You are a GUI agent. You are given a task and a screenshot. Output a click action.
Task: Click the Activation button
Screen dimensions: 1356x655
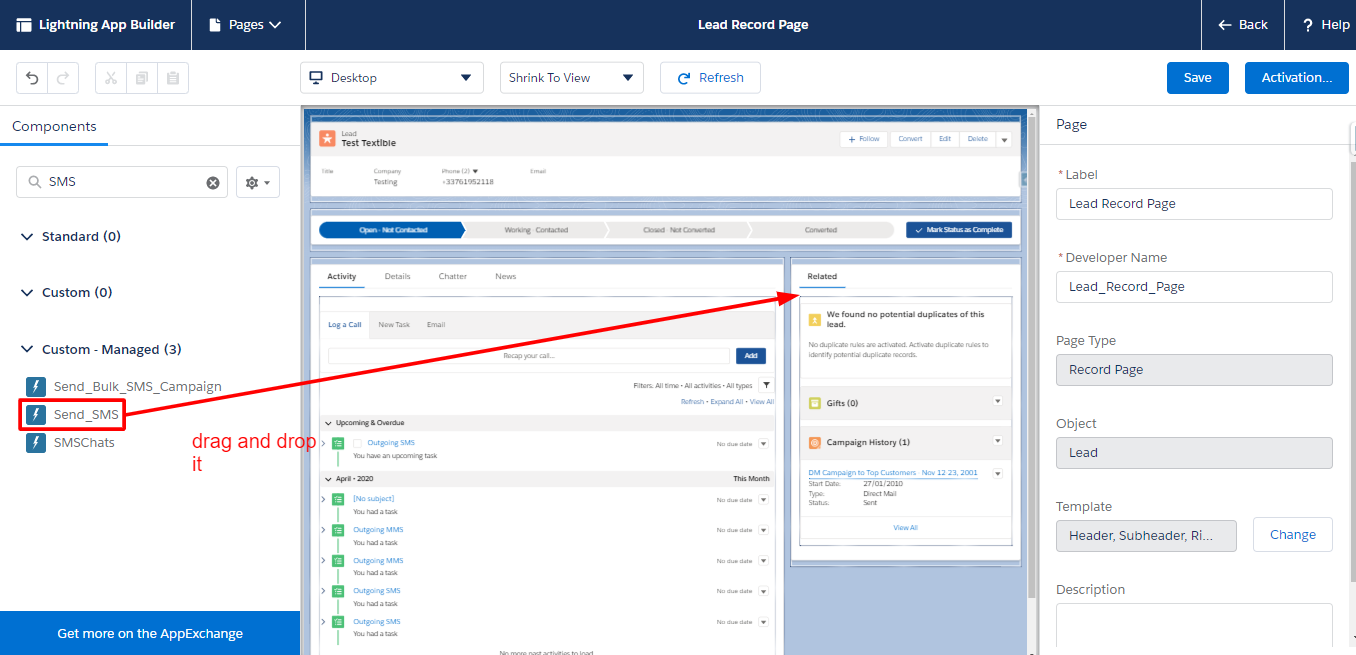click(1297, 78)
